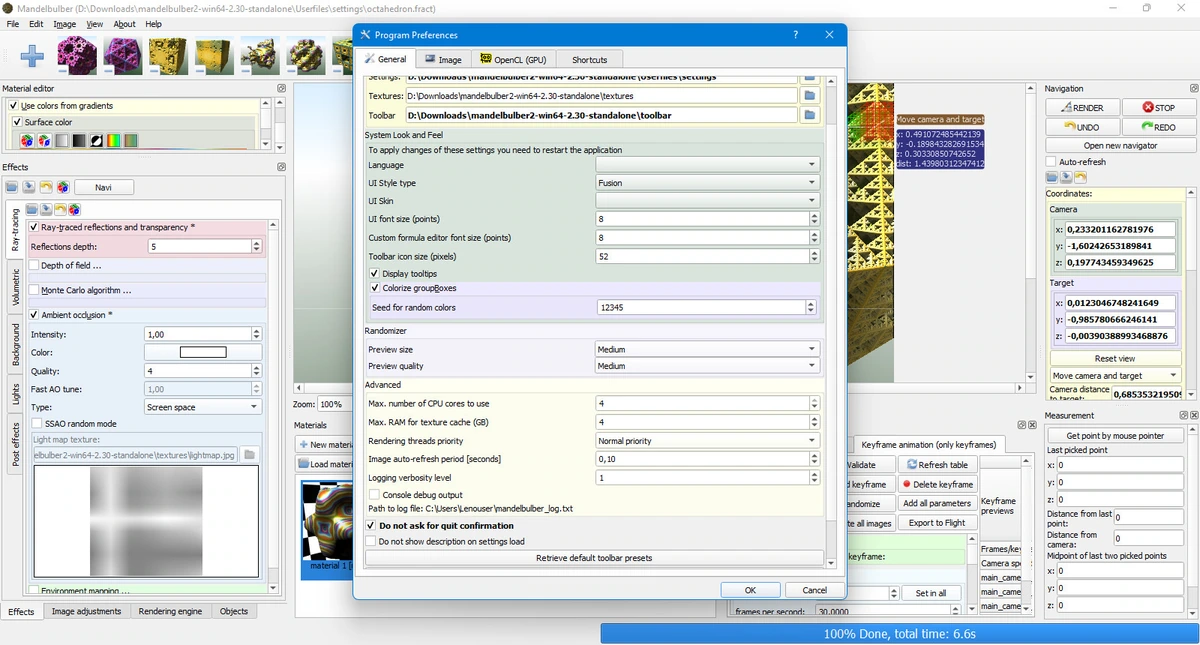Open the Shortcuts preferences tab
This screenshot has height=645, width=1200.
coord(590,60)
